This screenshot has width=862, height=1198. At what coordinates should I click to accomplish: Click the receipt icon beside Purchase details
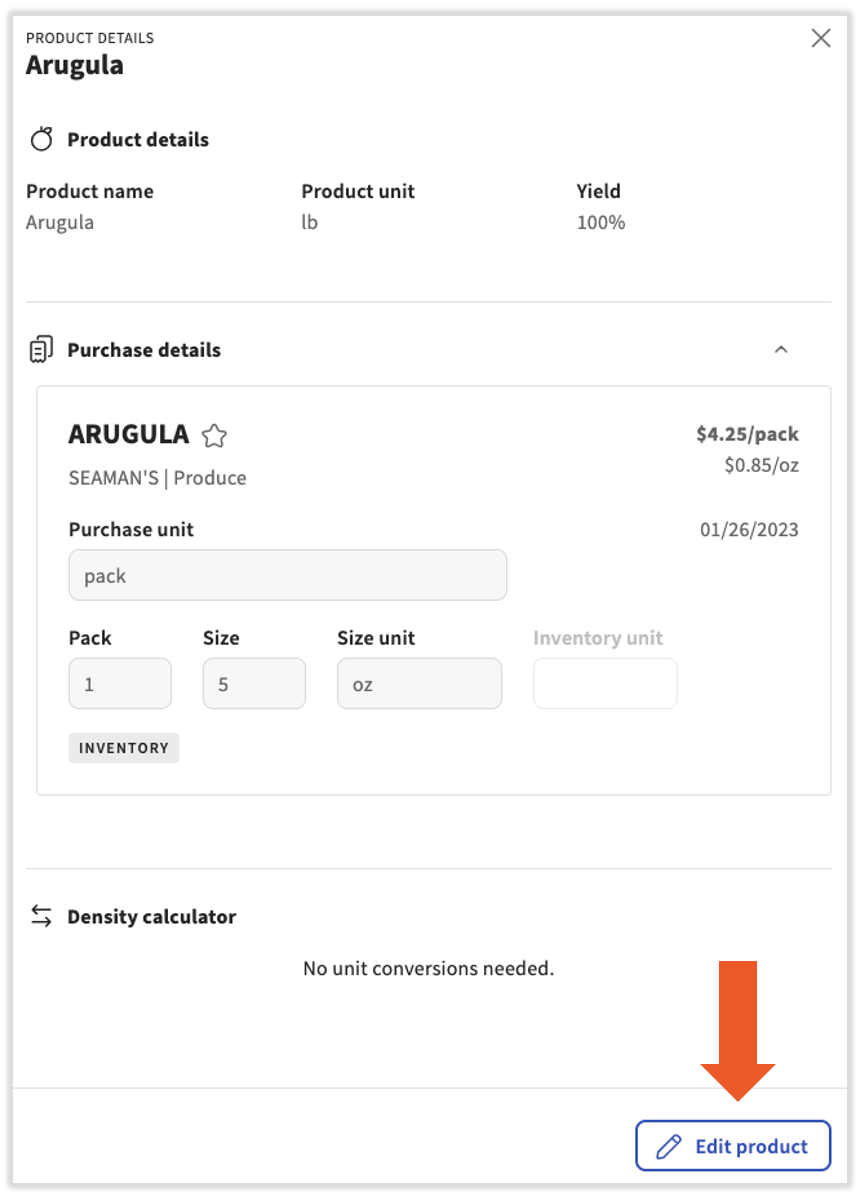41,350
